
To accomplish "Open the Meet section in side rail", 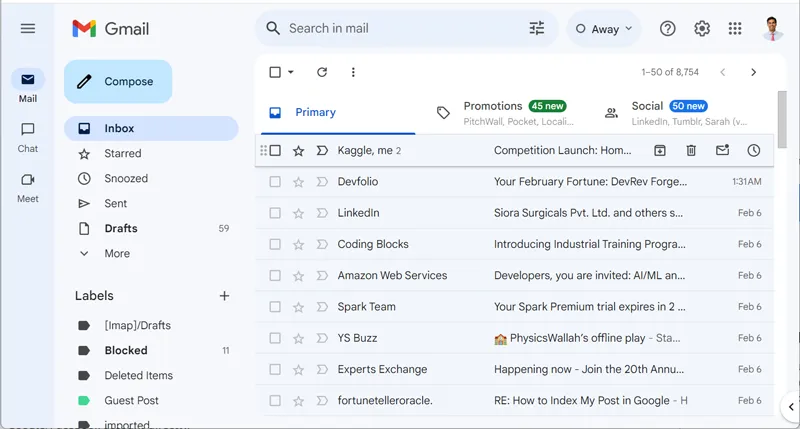I will 28,187.
